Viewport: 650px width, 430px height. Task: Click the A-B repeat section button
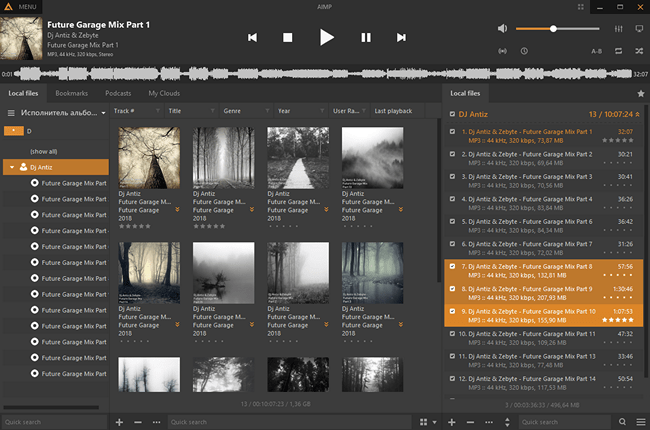pyautogui.click(x=596, y=49)
